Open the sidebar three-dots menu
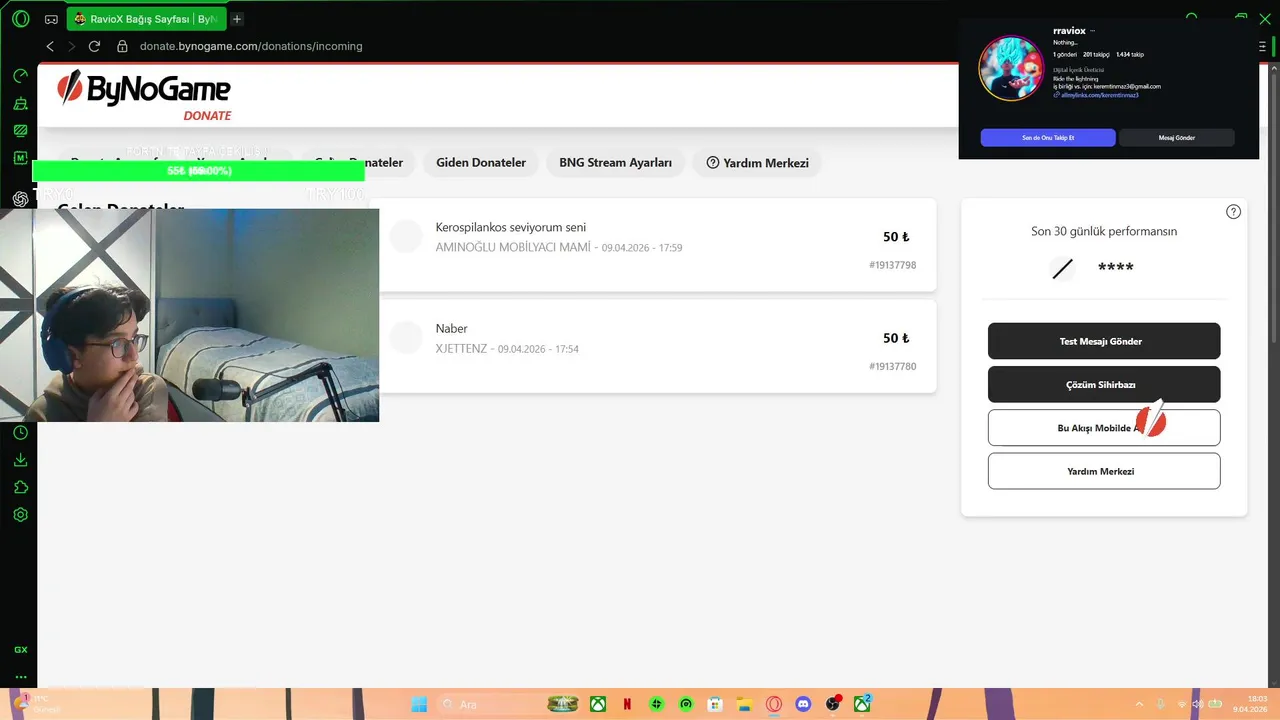This screenshot has height=720, width=1280. 20,677
